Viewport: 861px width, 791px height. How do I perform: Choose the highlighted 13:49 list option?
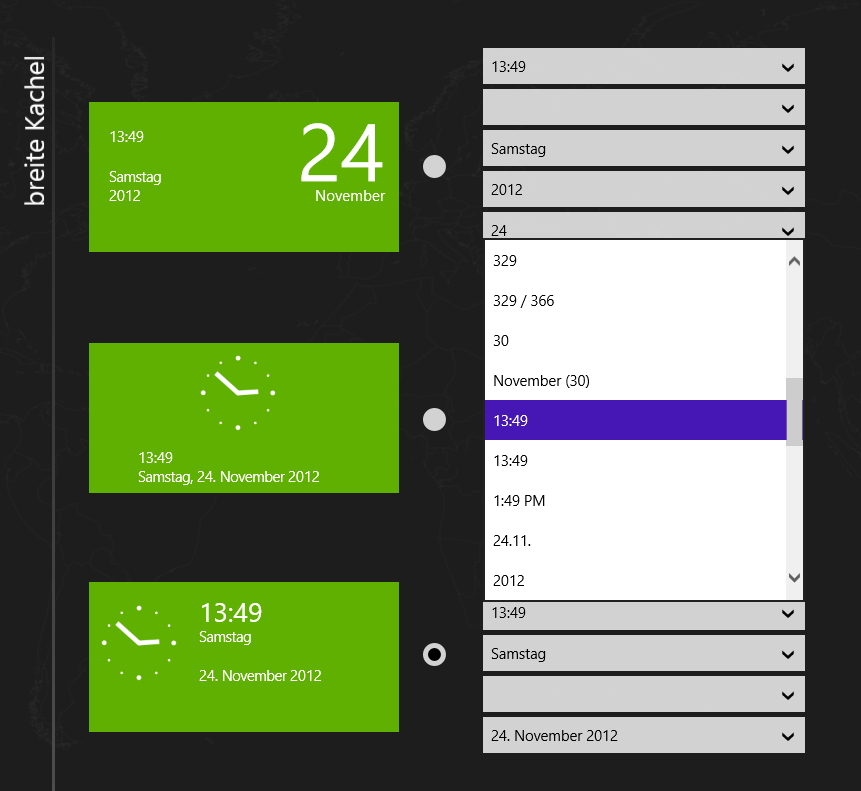635,420
